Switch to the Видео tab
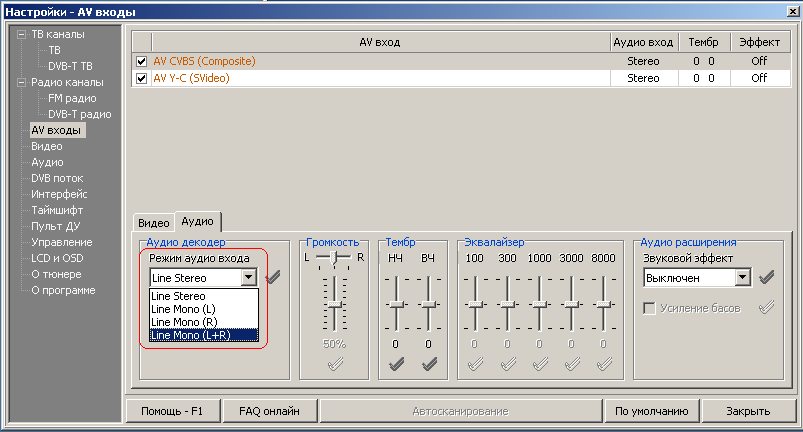The image size is (803, 432). tap(153, 222)
